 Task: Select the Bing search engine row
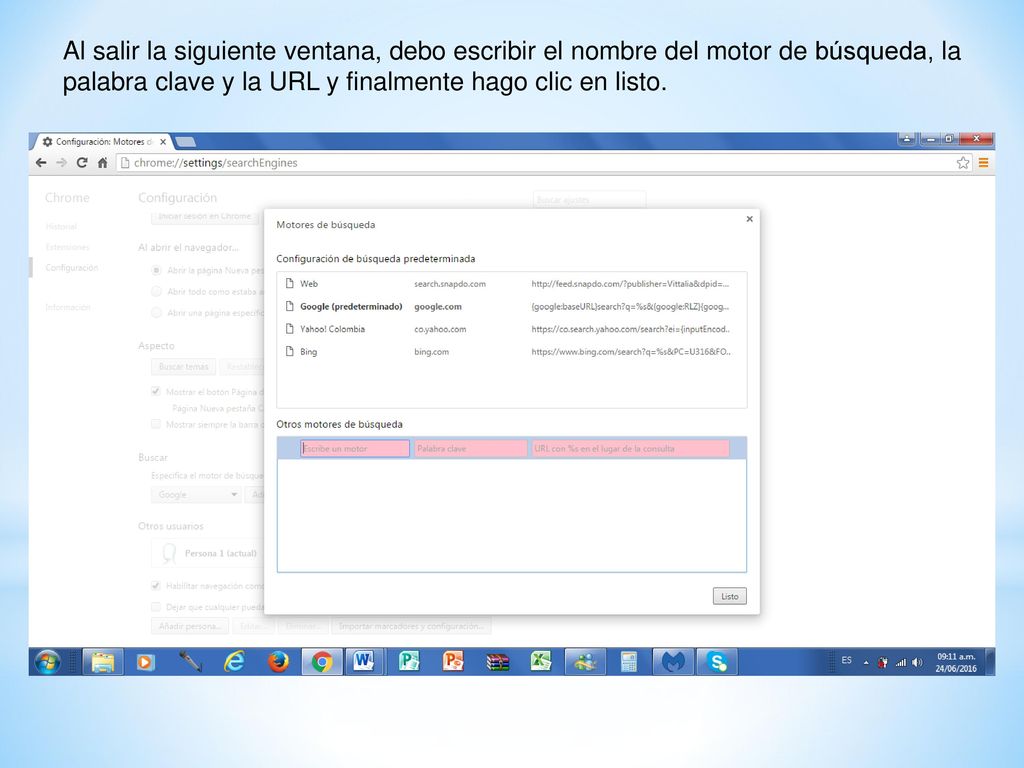coord(511,352)
